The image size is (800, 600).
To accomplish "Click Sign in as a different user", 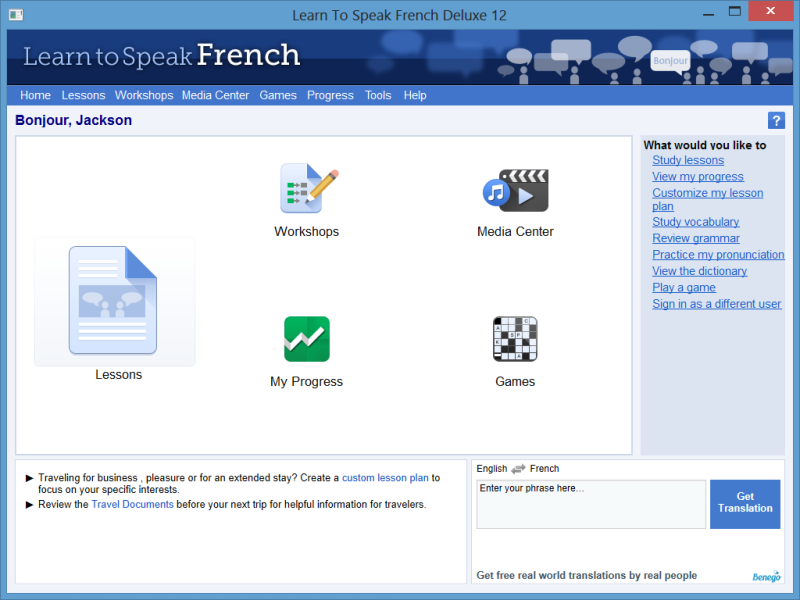I will pyautogui.click(x=716, y=304).
